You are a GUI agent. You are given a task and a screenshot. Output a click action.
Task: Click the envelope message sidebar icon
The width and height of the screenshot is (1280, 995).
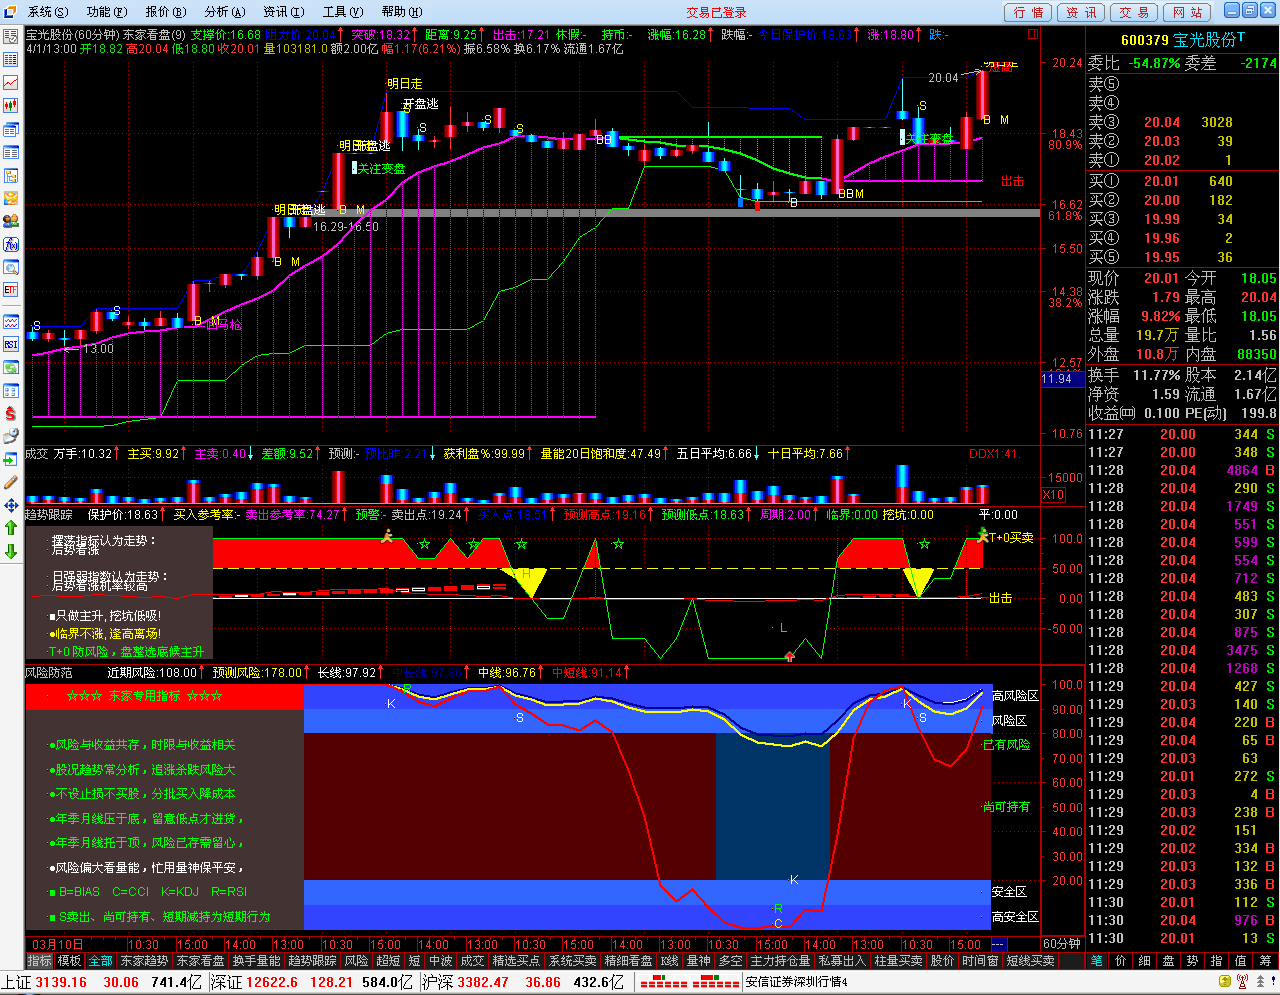point(11,198)
